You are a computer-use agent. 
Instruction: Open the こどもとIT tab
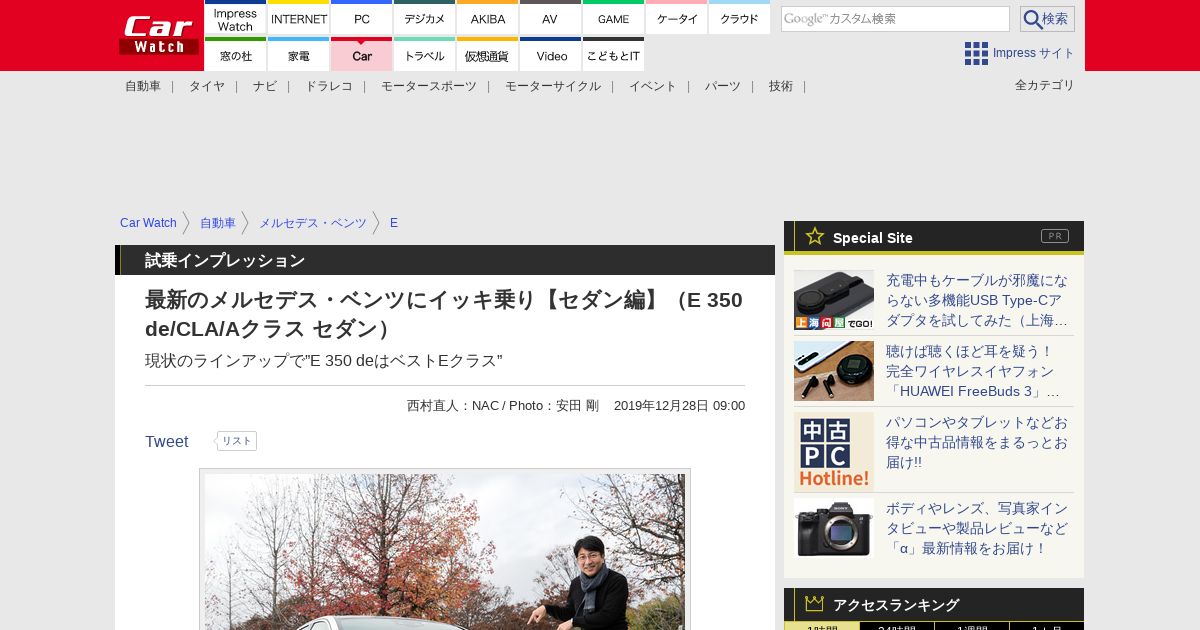[x=613, y=55]
